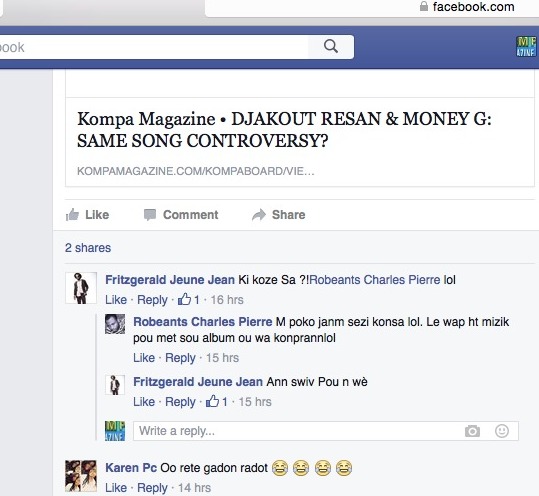View thumbs-up count on 'Ann swiv' reply
539x496 pixels.
(x=217, y=401)
